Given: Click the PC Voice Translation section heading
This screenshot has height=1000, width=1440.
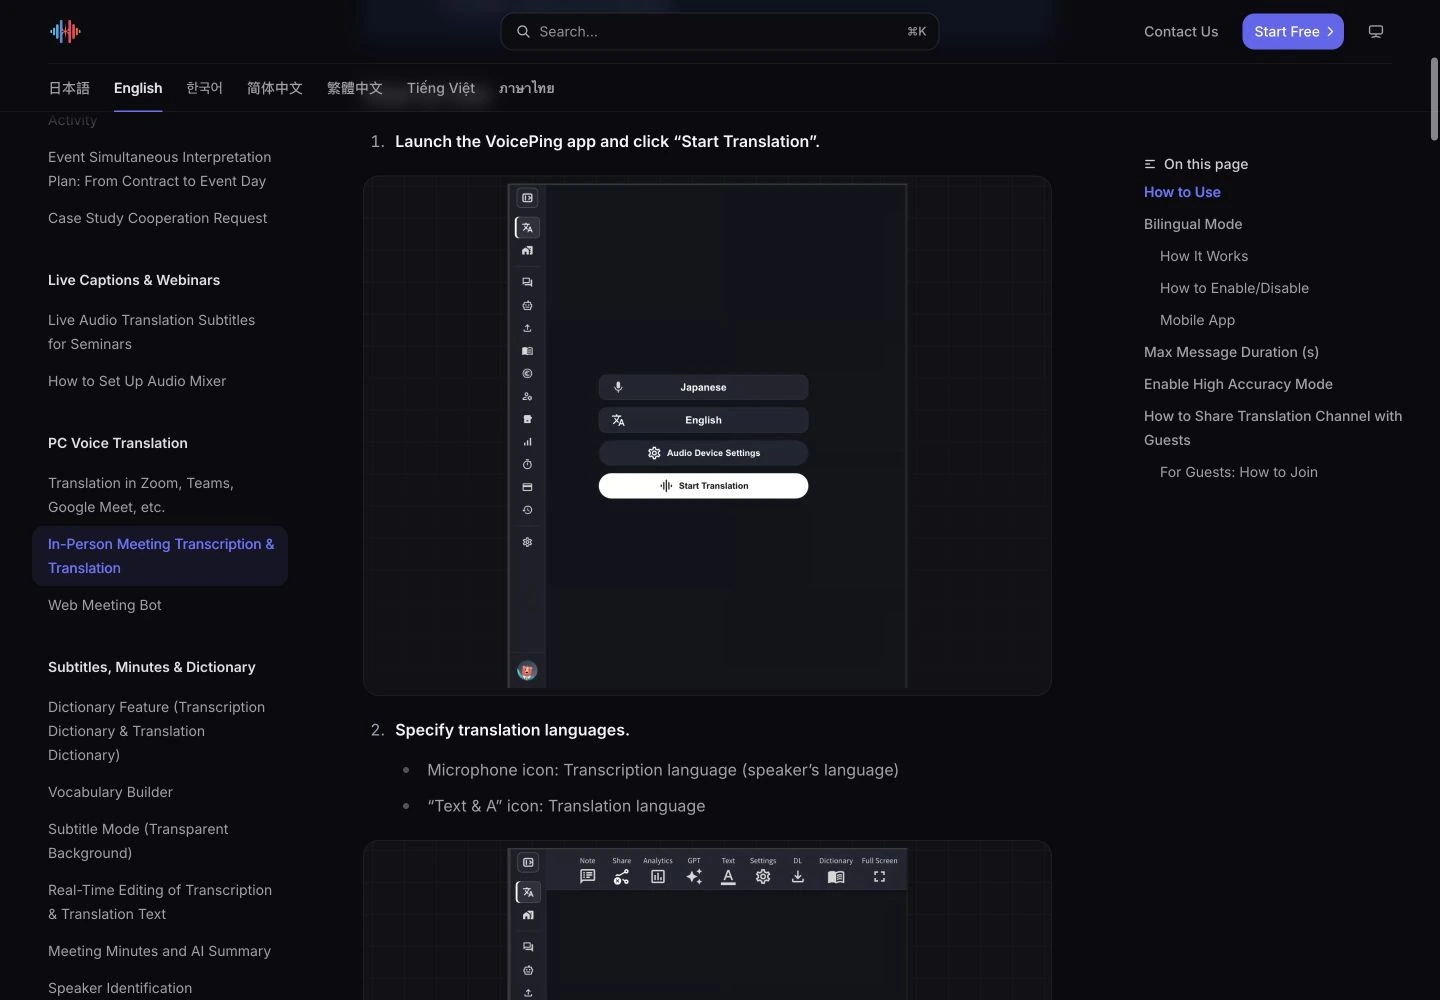Looking at the screenshot, I should click(118, 443).
